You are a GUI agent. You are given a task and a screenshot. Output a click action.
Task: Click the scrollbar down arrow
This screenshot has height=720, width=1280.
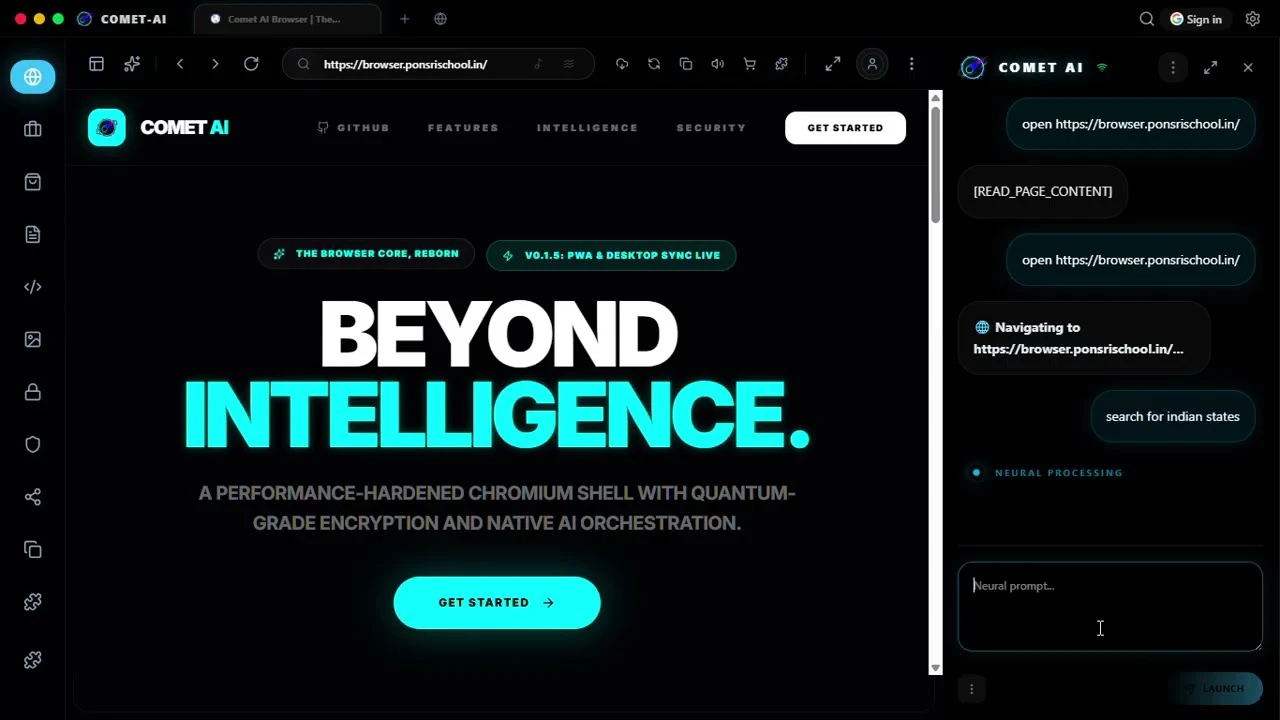tap(935, 668)
